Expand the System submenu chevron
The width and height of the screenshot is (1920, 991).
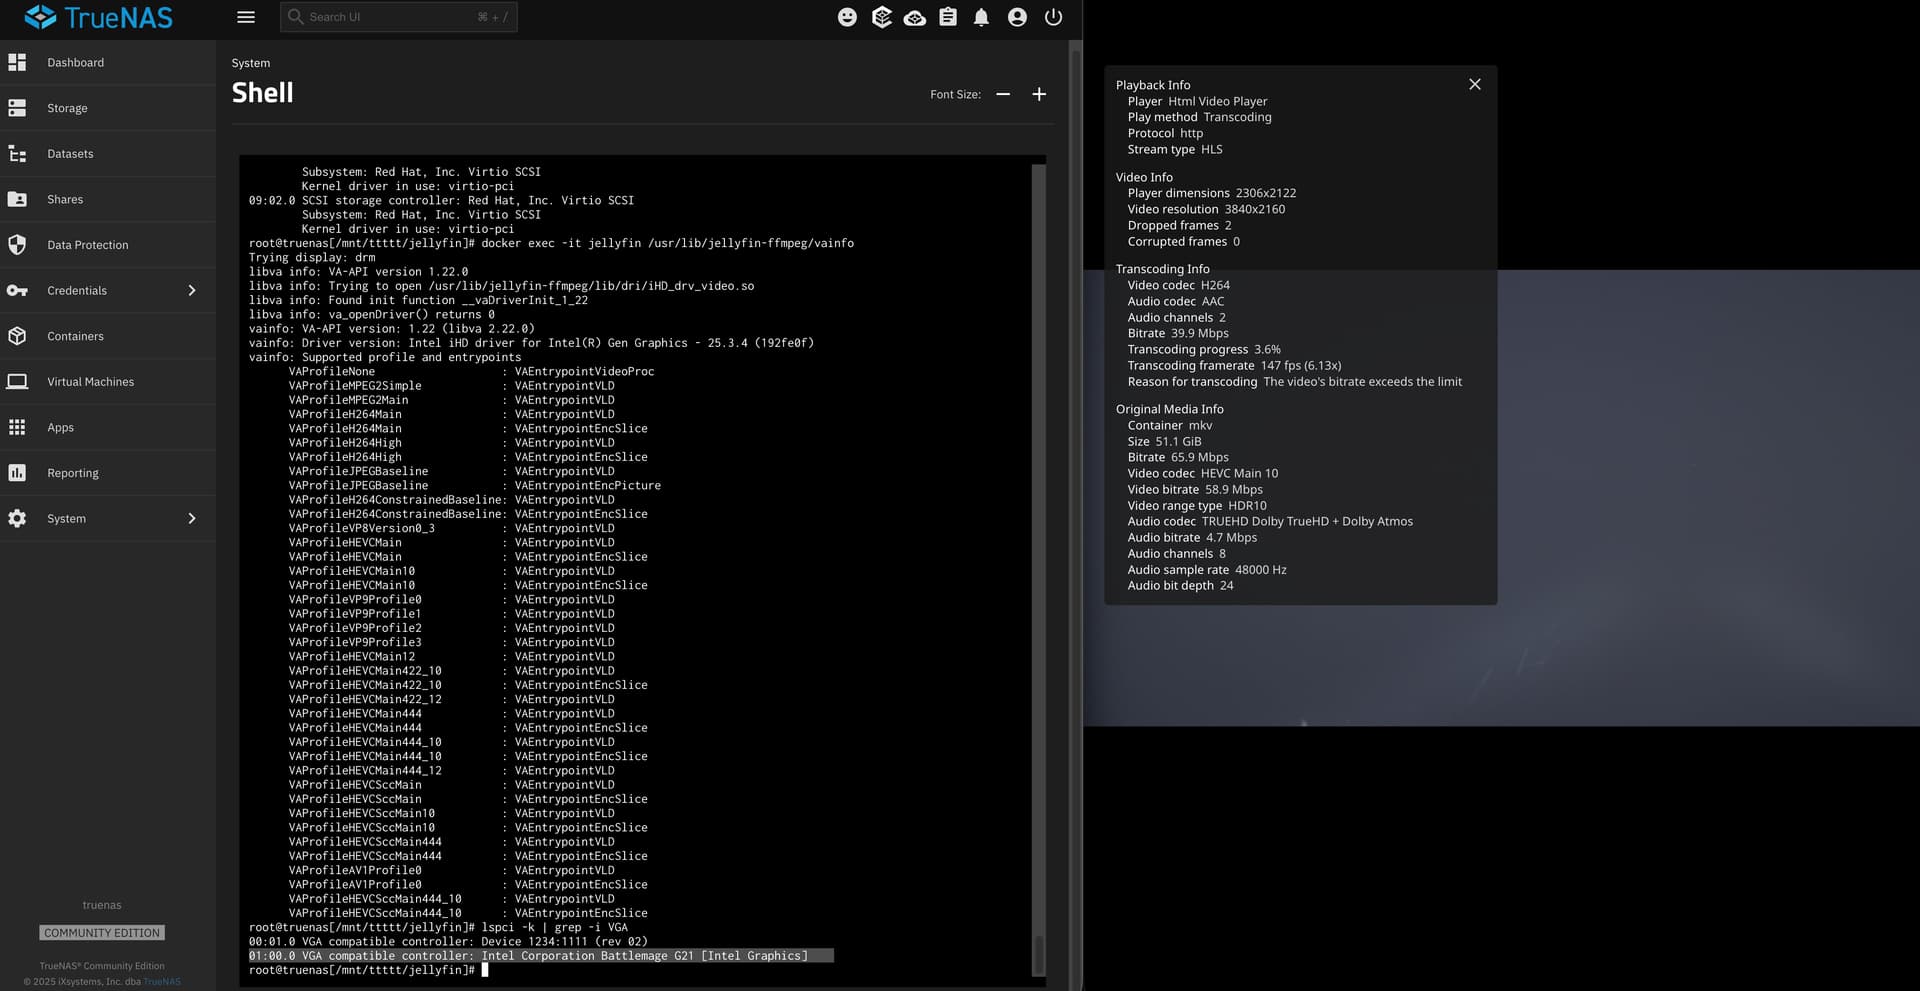(192, 519)
